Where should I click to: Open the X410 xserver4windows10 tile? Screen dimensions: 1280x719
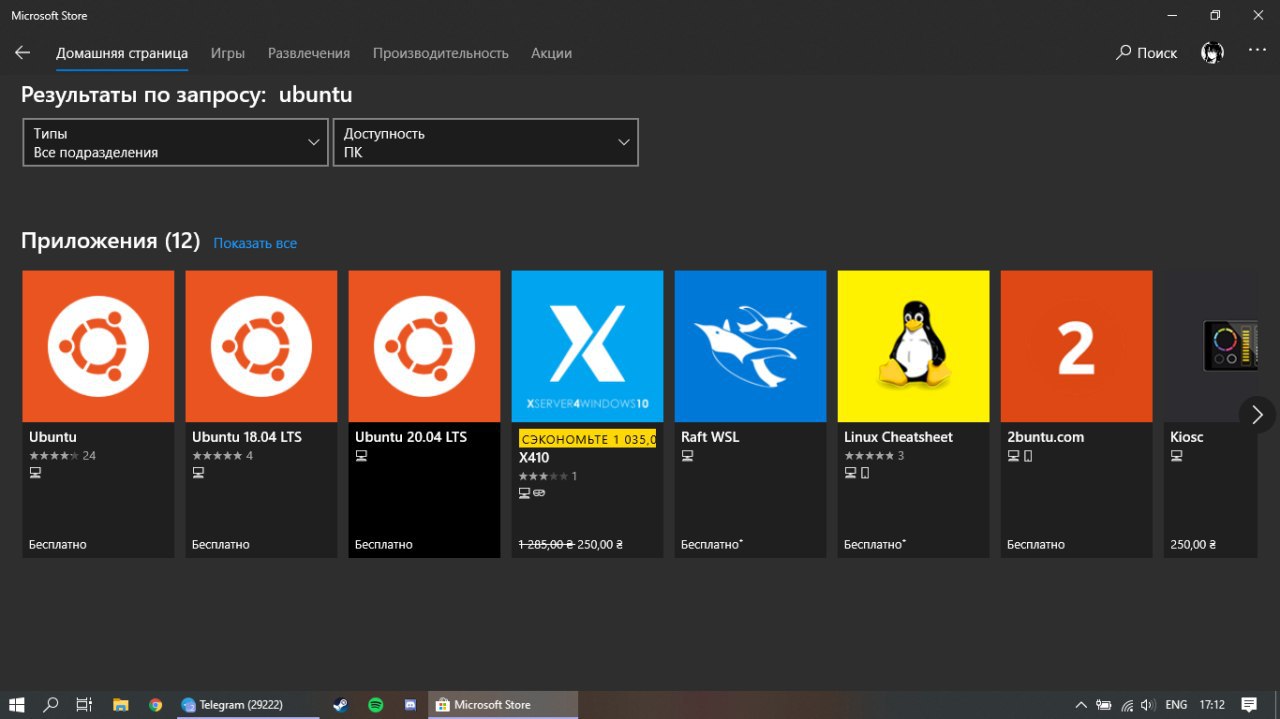[587, 346]
